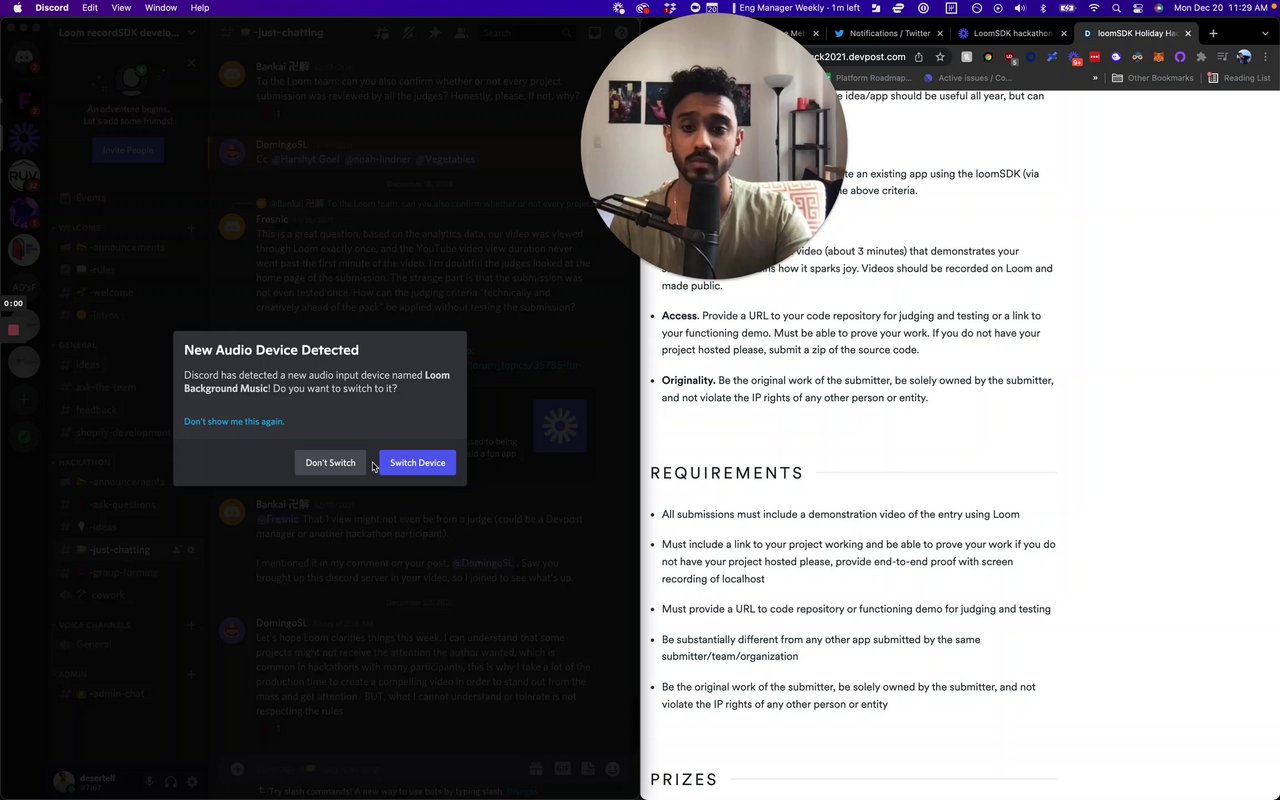Click the Discord search field
The height and width of the screenshot is (800, 1280).
526,33
